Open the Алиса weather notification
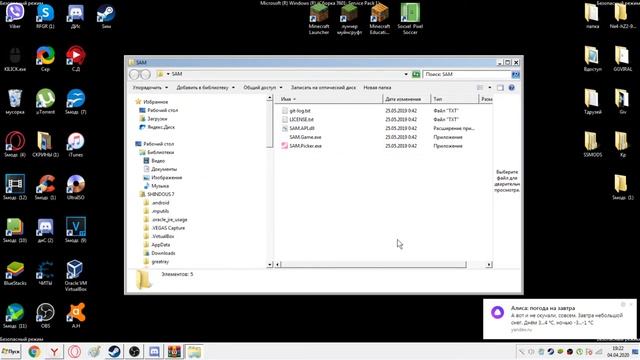This screenshot has height=360, width=640. [560, 319]
